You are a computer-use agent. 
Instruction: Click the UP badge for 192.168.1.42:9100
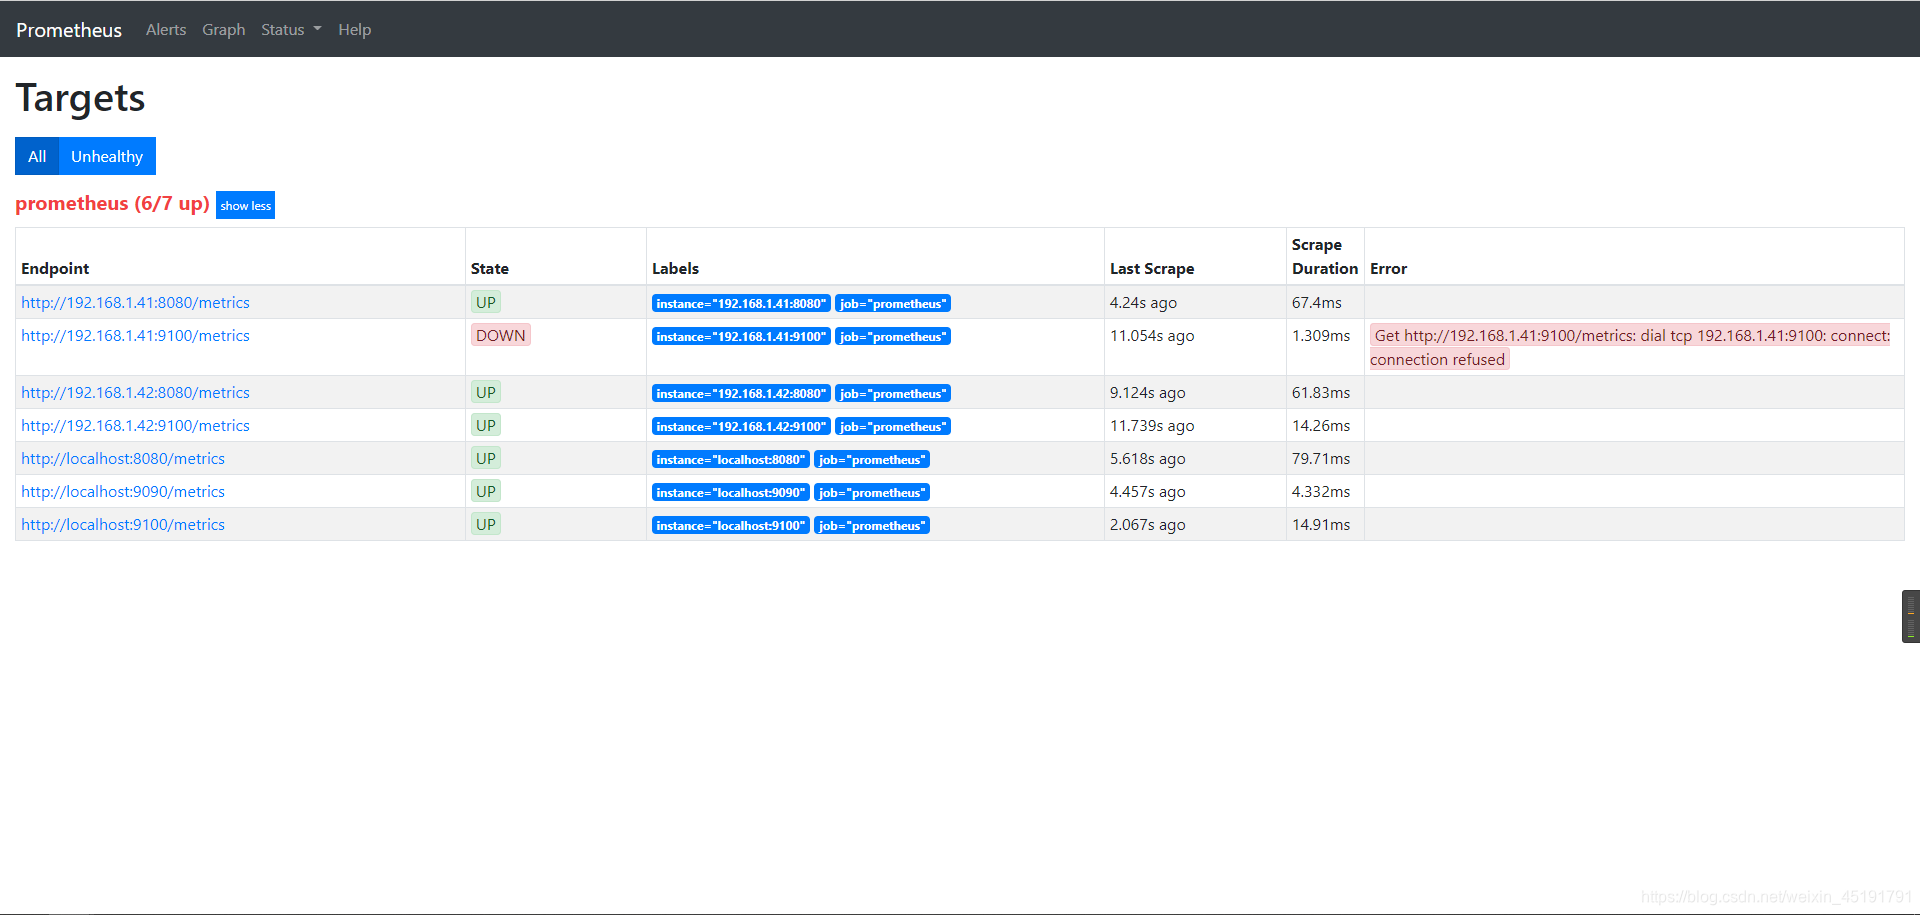[x=486, y=425]
